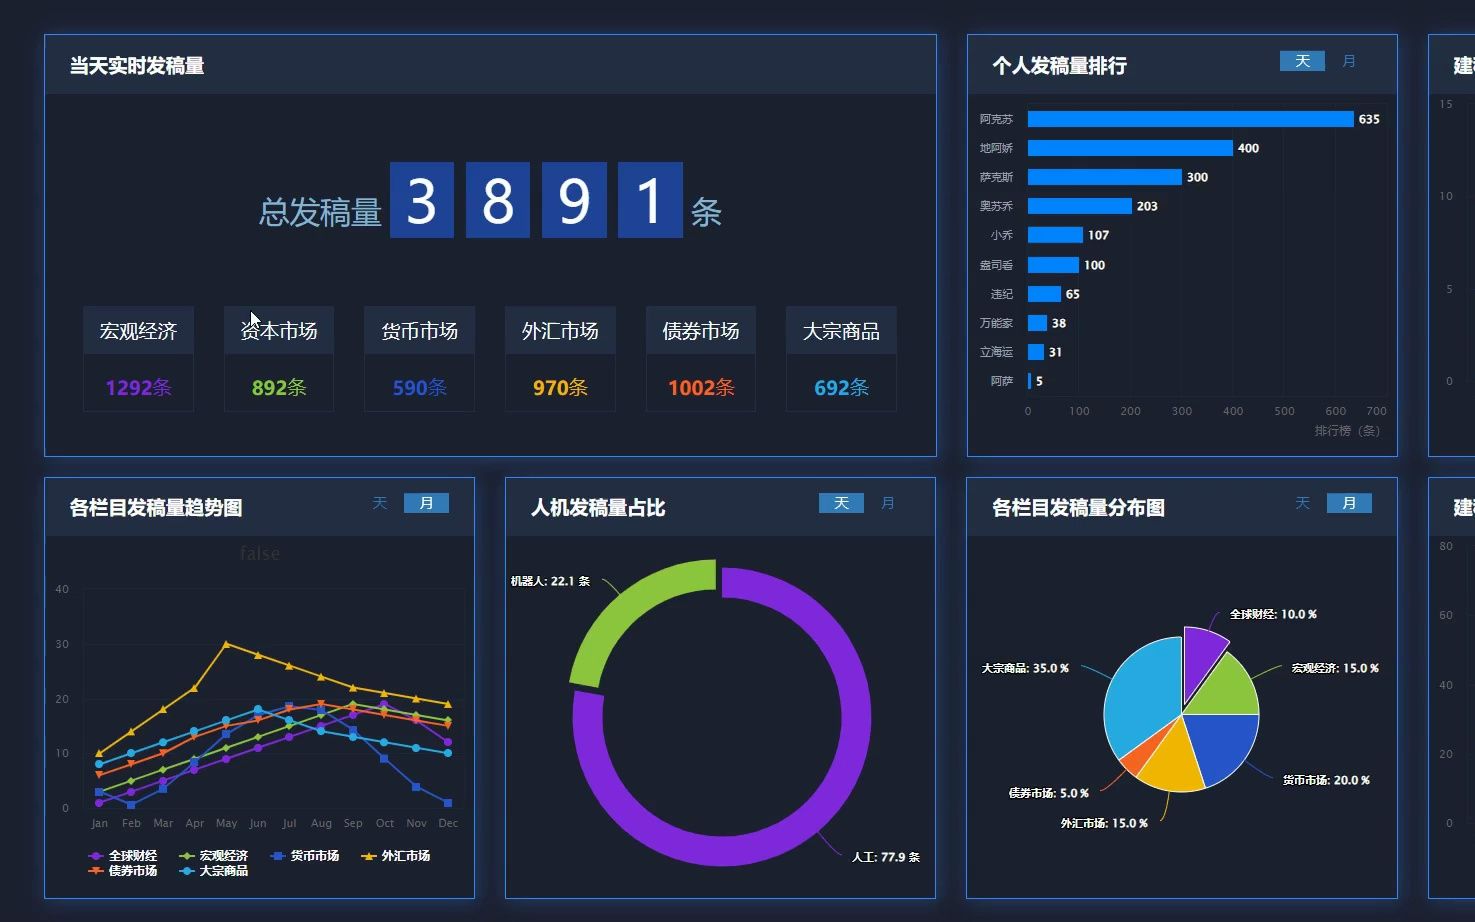Switch 各栏目发稿量分布图 to 月 view

click(1349, 503)
